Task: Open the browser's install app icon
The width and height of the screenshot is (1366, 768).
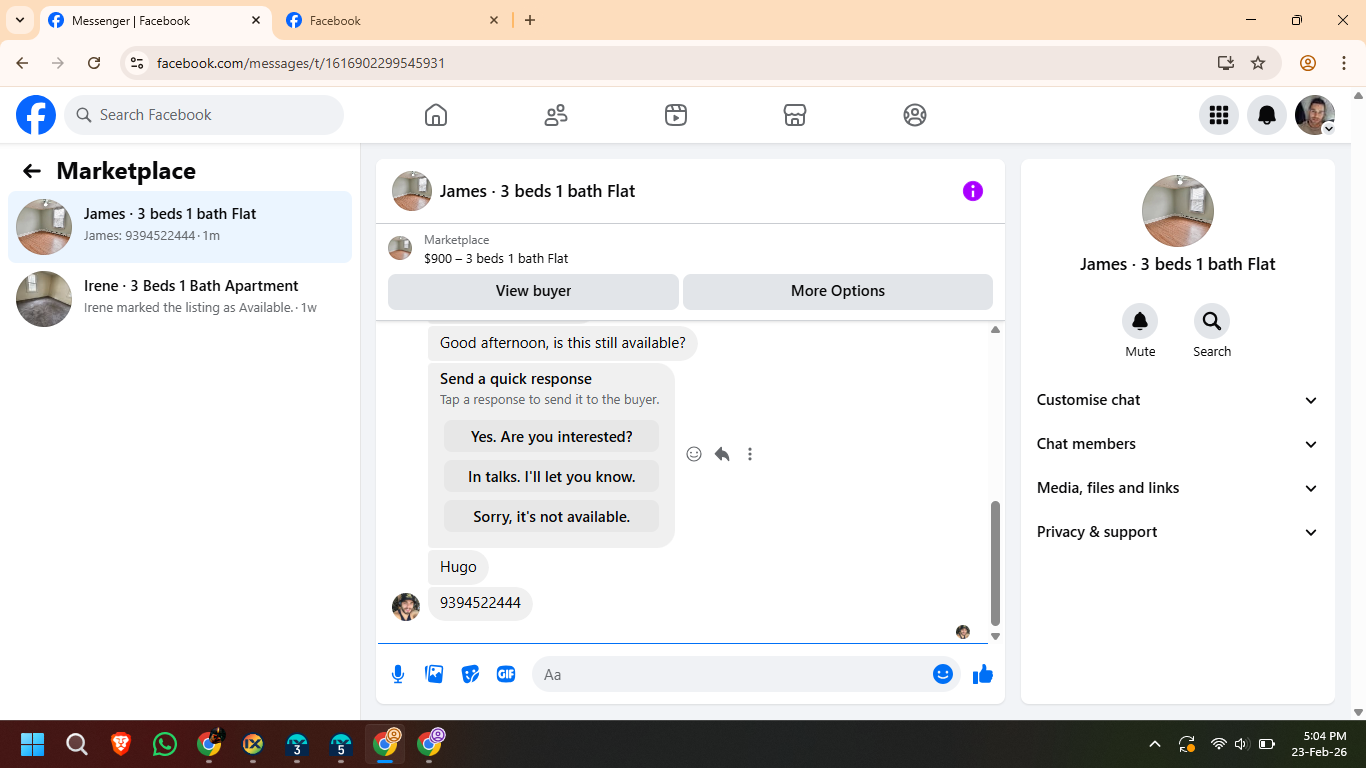Action: point(1226,63)
